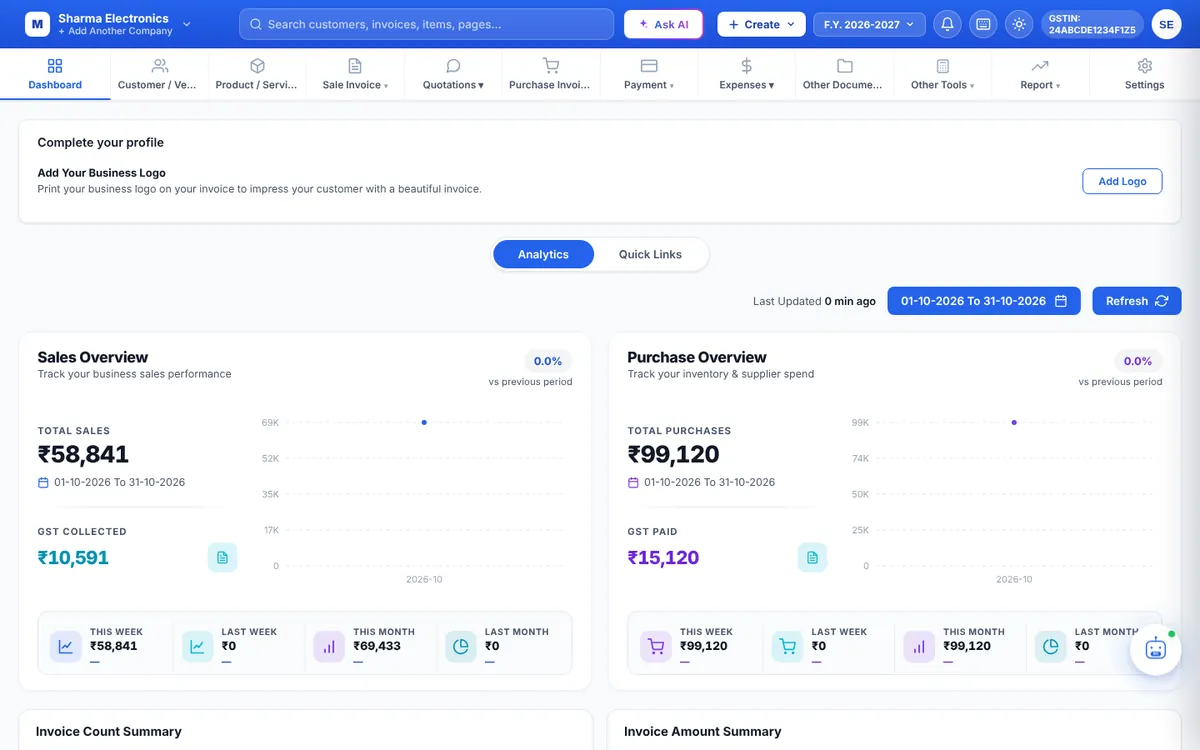This screenshot has width=1200, height=750.
Task: Click the Customer / Vendor people icon
Action: (159, 66)
